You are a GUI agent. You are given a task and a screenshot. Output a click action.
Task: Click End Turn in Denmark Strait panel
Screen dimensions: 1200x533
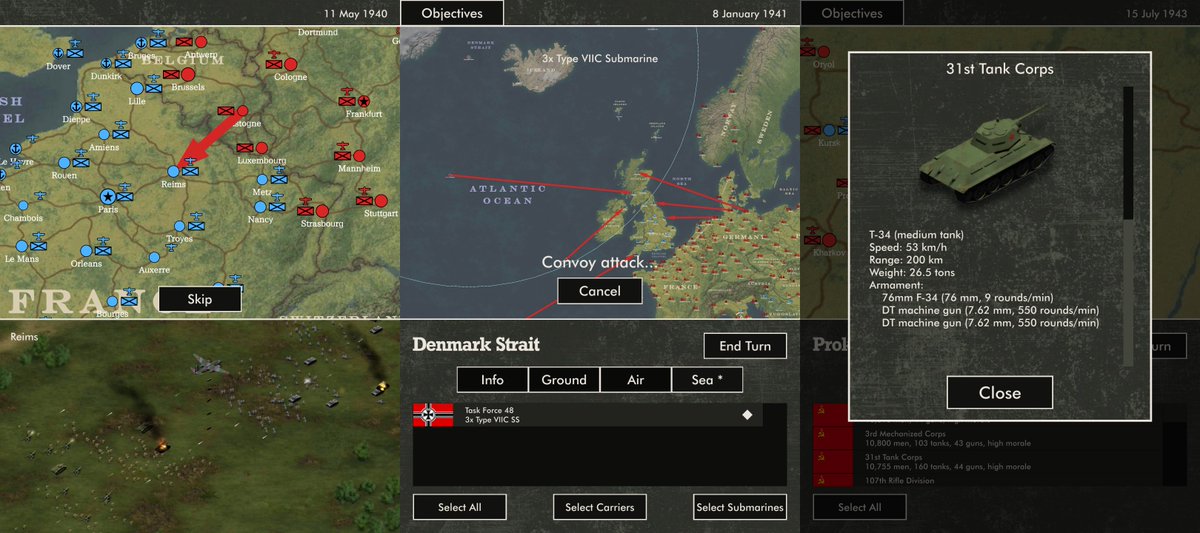[745, 346]
